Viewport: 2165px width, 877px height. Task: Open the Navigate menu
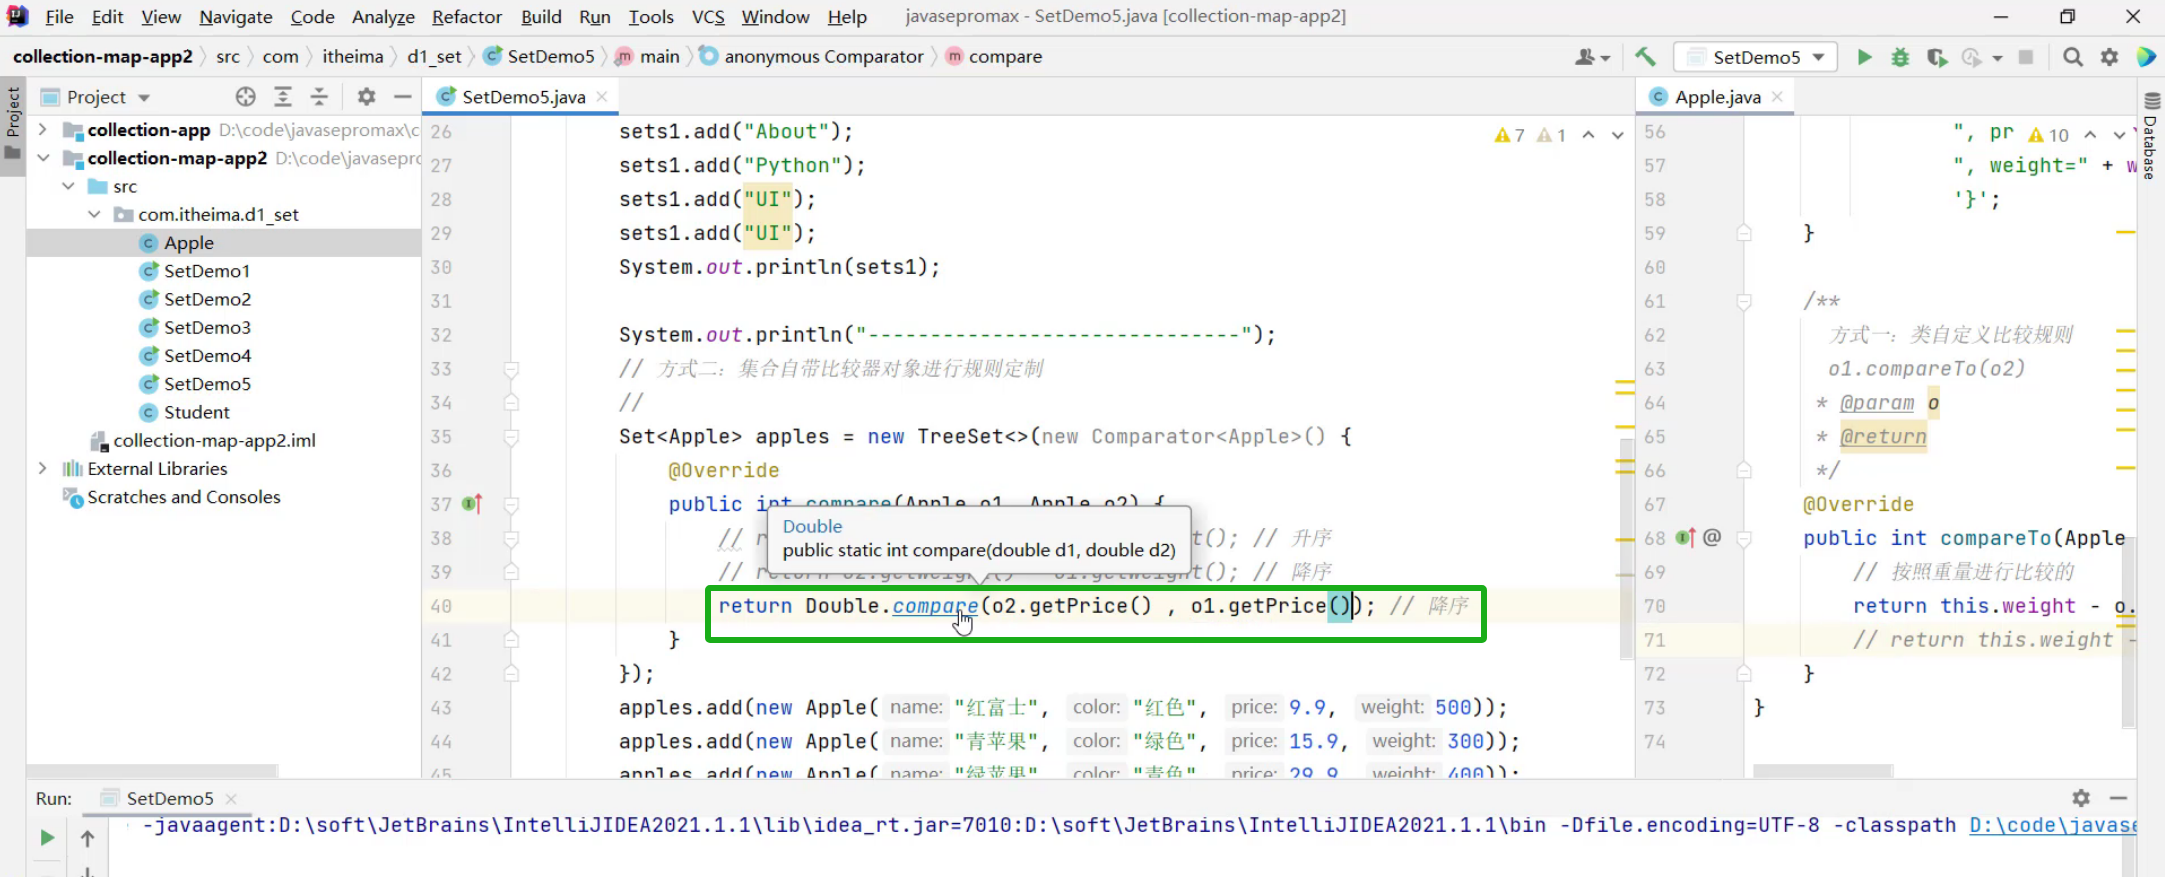pyautogui.click(x=235, y=17)
